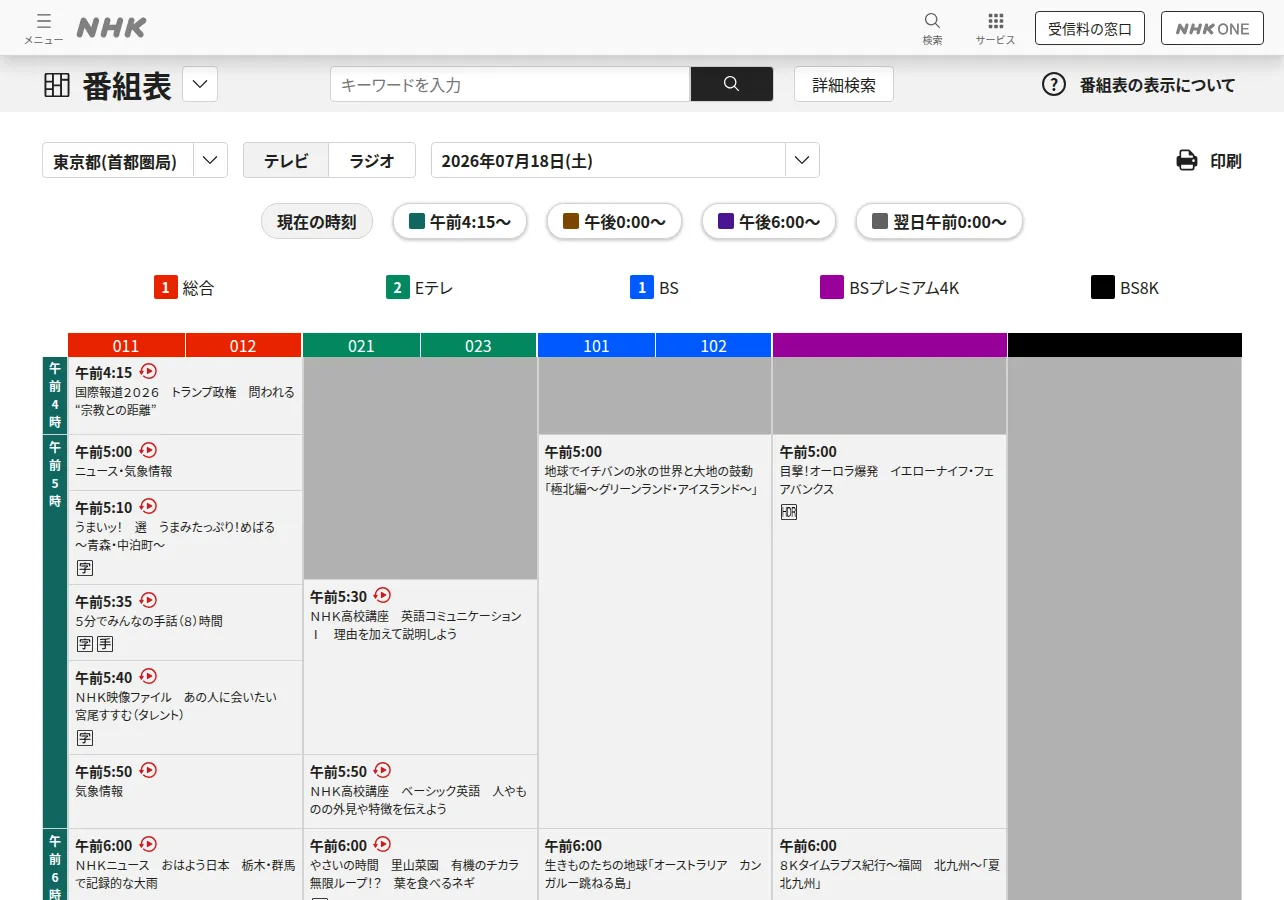Jump to 現在の時刻
The width and height of the screenshot is (1284, 900).
(317, 222)
